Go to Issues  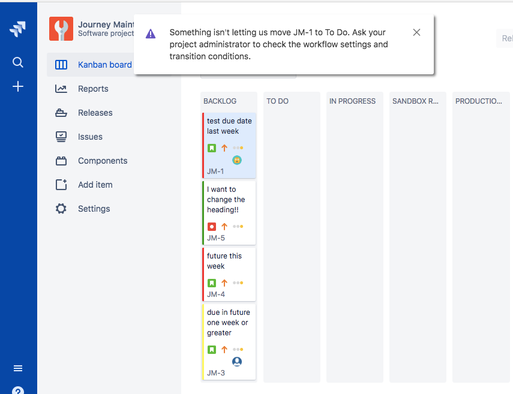point(90,137)
